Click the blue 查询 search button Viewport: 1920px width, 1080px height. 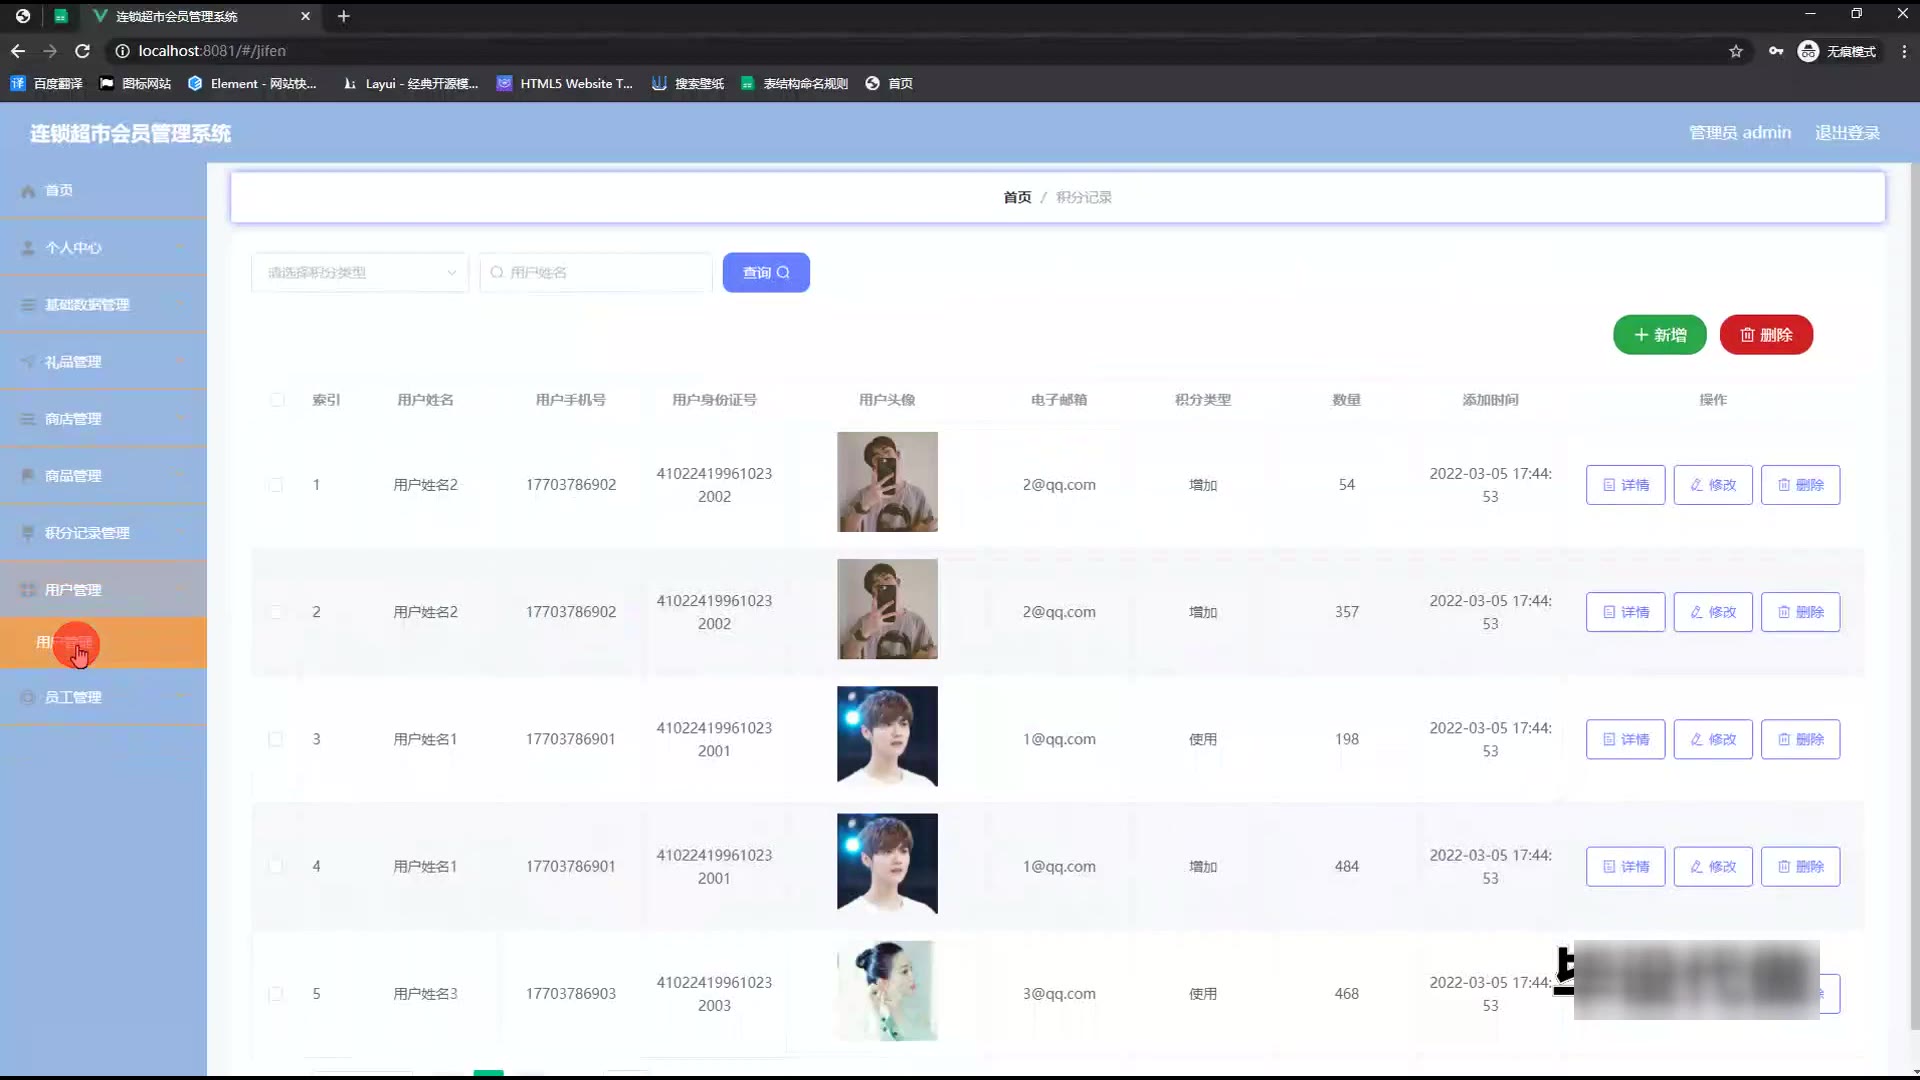point(766,272)
